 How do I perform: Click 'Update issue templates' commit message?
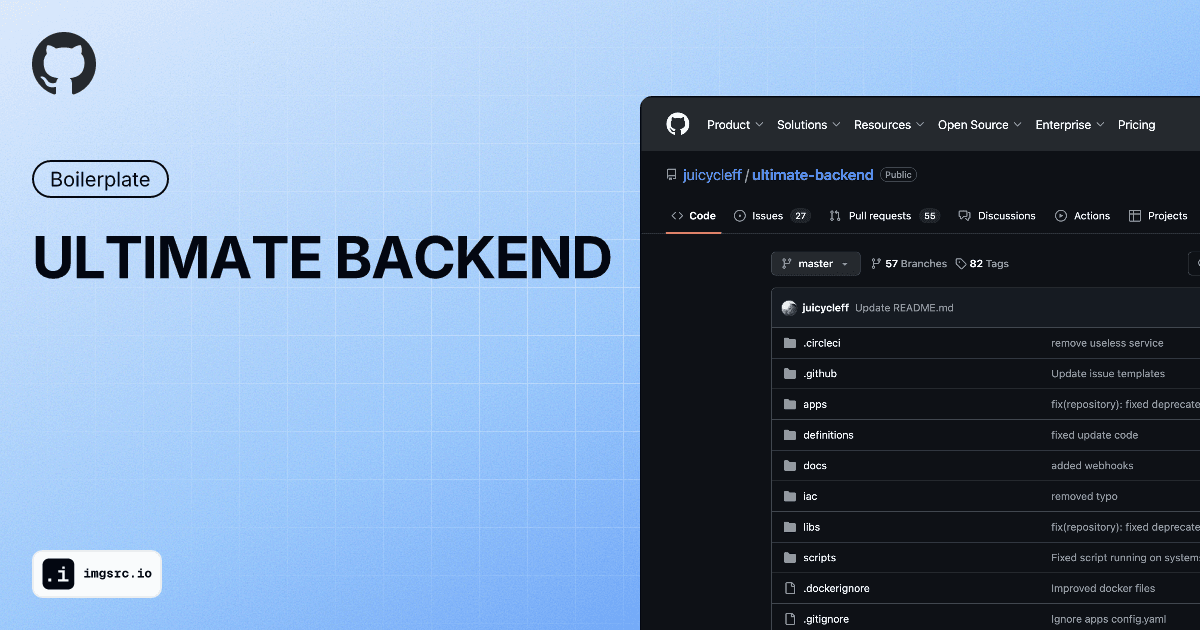[1108, 374]
